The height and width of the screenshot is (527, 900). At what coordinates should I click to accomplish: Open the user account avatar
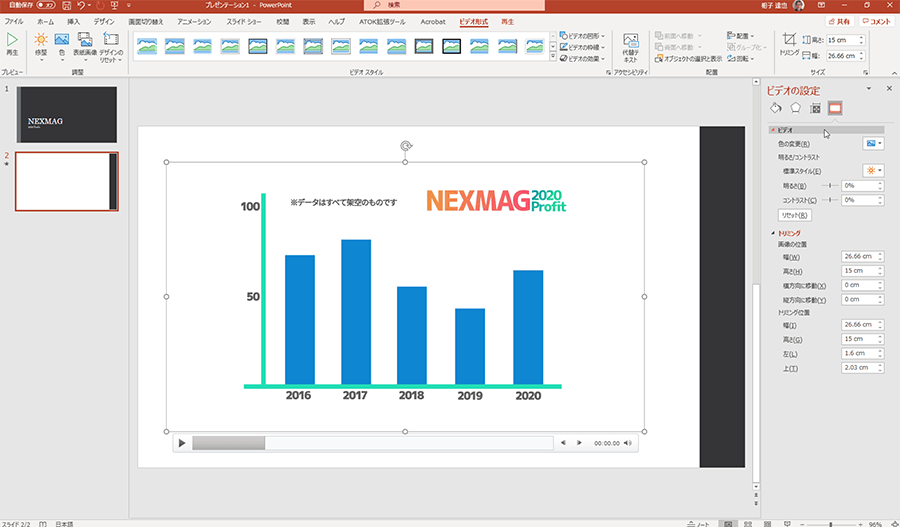798,5
